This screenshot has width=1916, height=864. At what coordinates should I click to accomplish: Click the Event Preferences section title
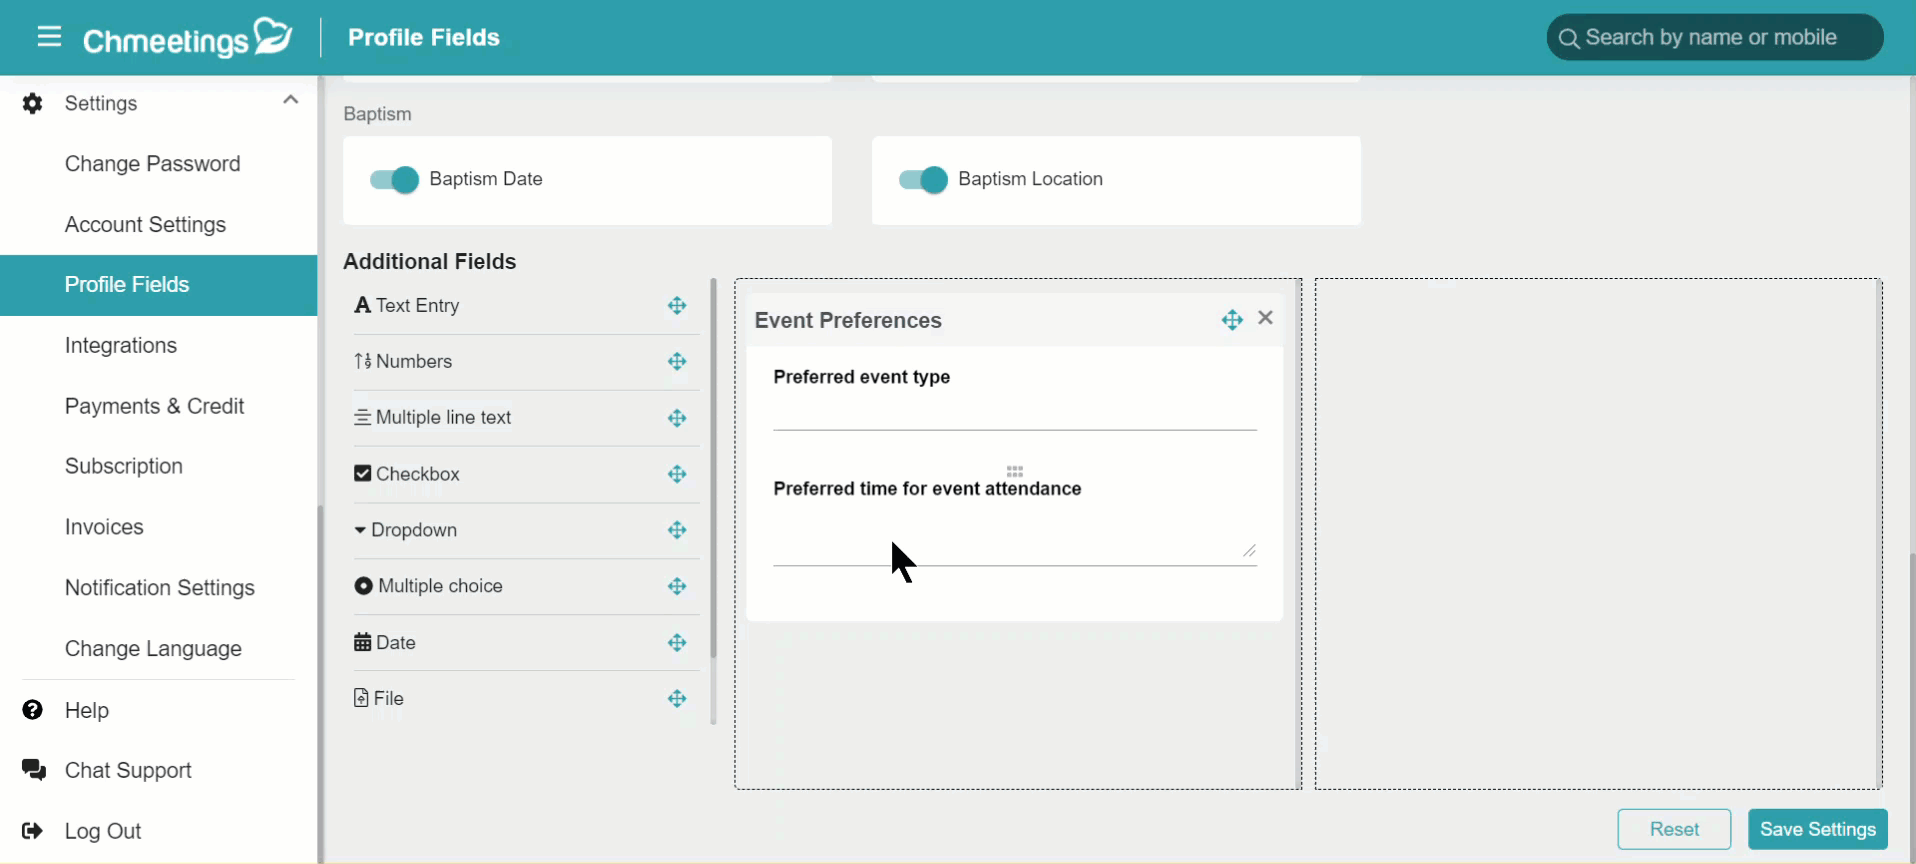coord(848,321)
